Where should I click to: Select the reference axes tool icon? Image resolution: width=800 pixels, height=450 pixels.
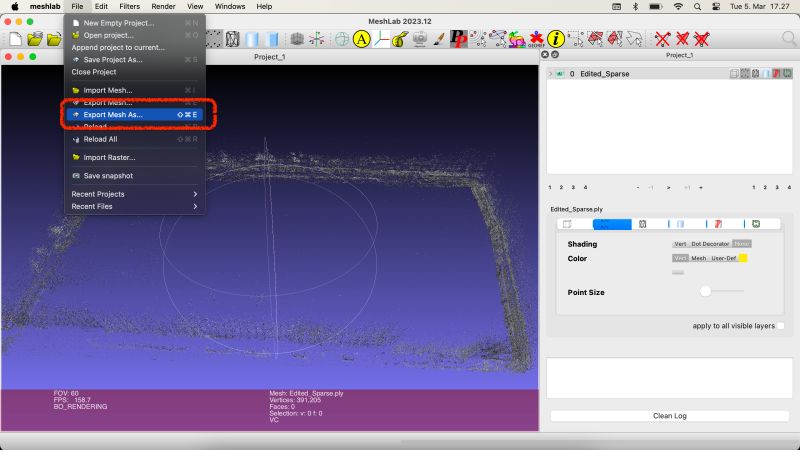point(381,39)
